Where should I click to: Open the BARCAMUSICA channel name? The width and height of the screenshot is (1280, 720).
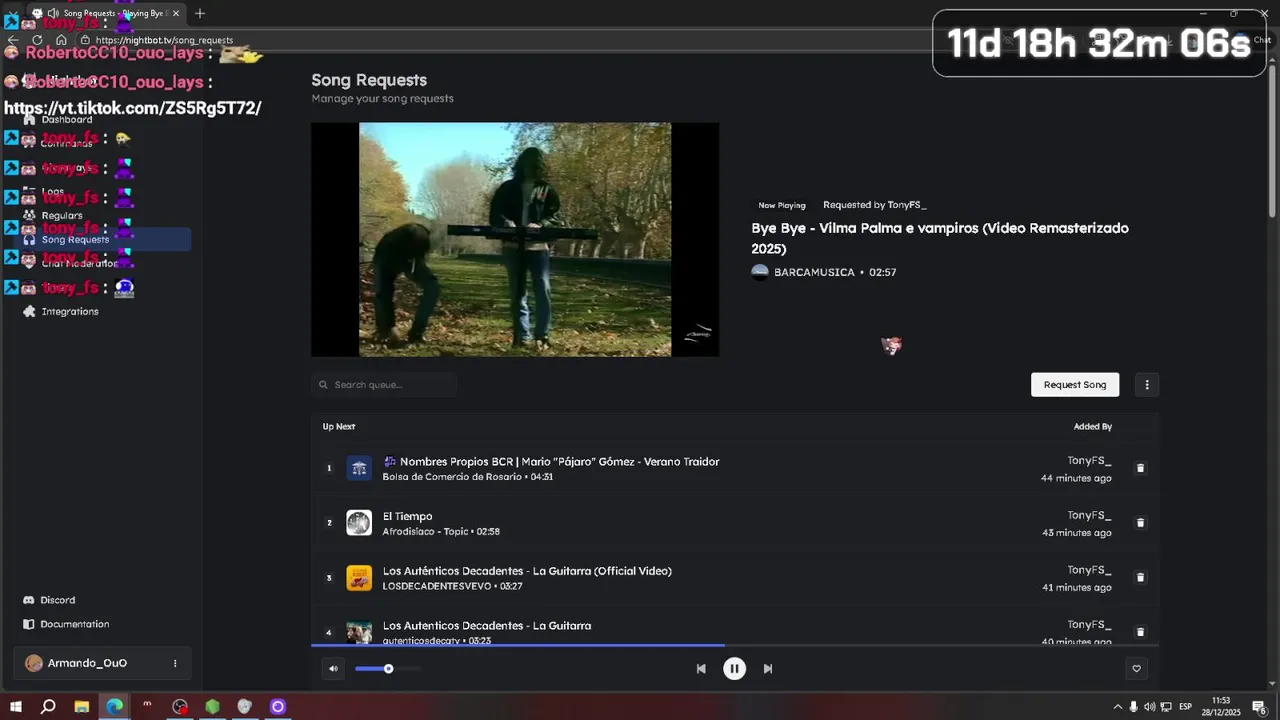[814, 272]
